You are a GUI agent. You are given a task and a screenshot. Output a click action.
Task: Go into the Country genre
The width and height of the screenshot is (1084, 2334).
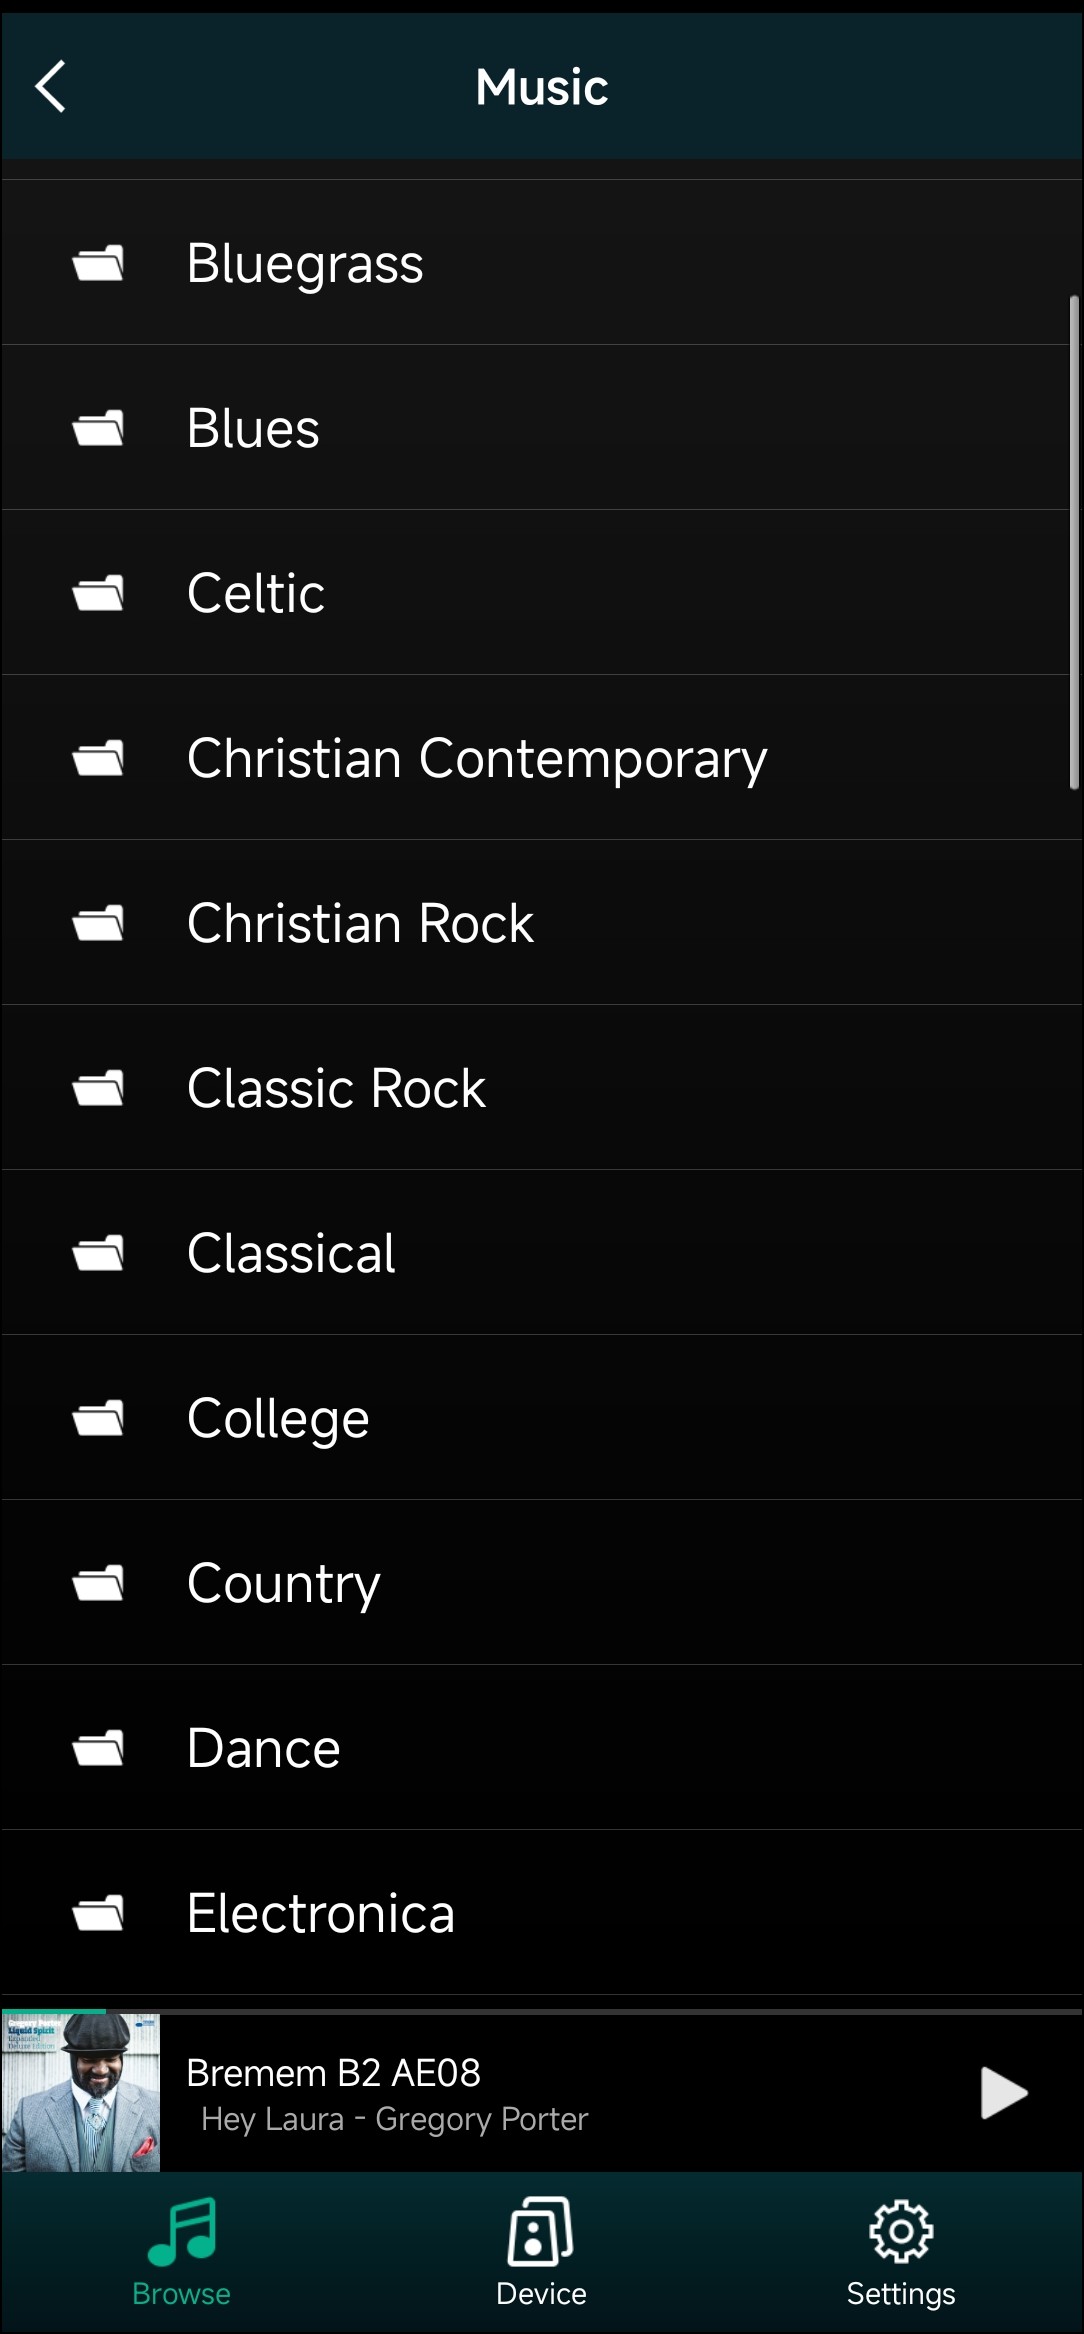coord(284,1583)
